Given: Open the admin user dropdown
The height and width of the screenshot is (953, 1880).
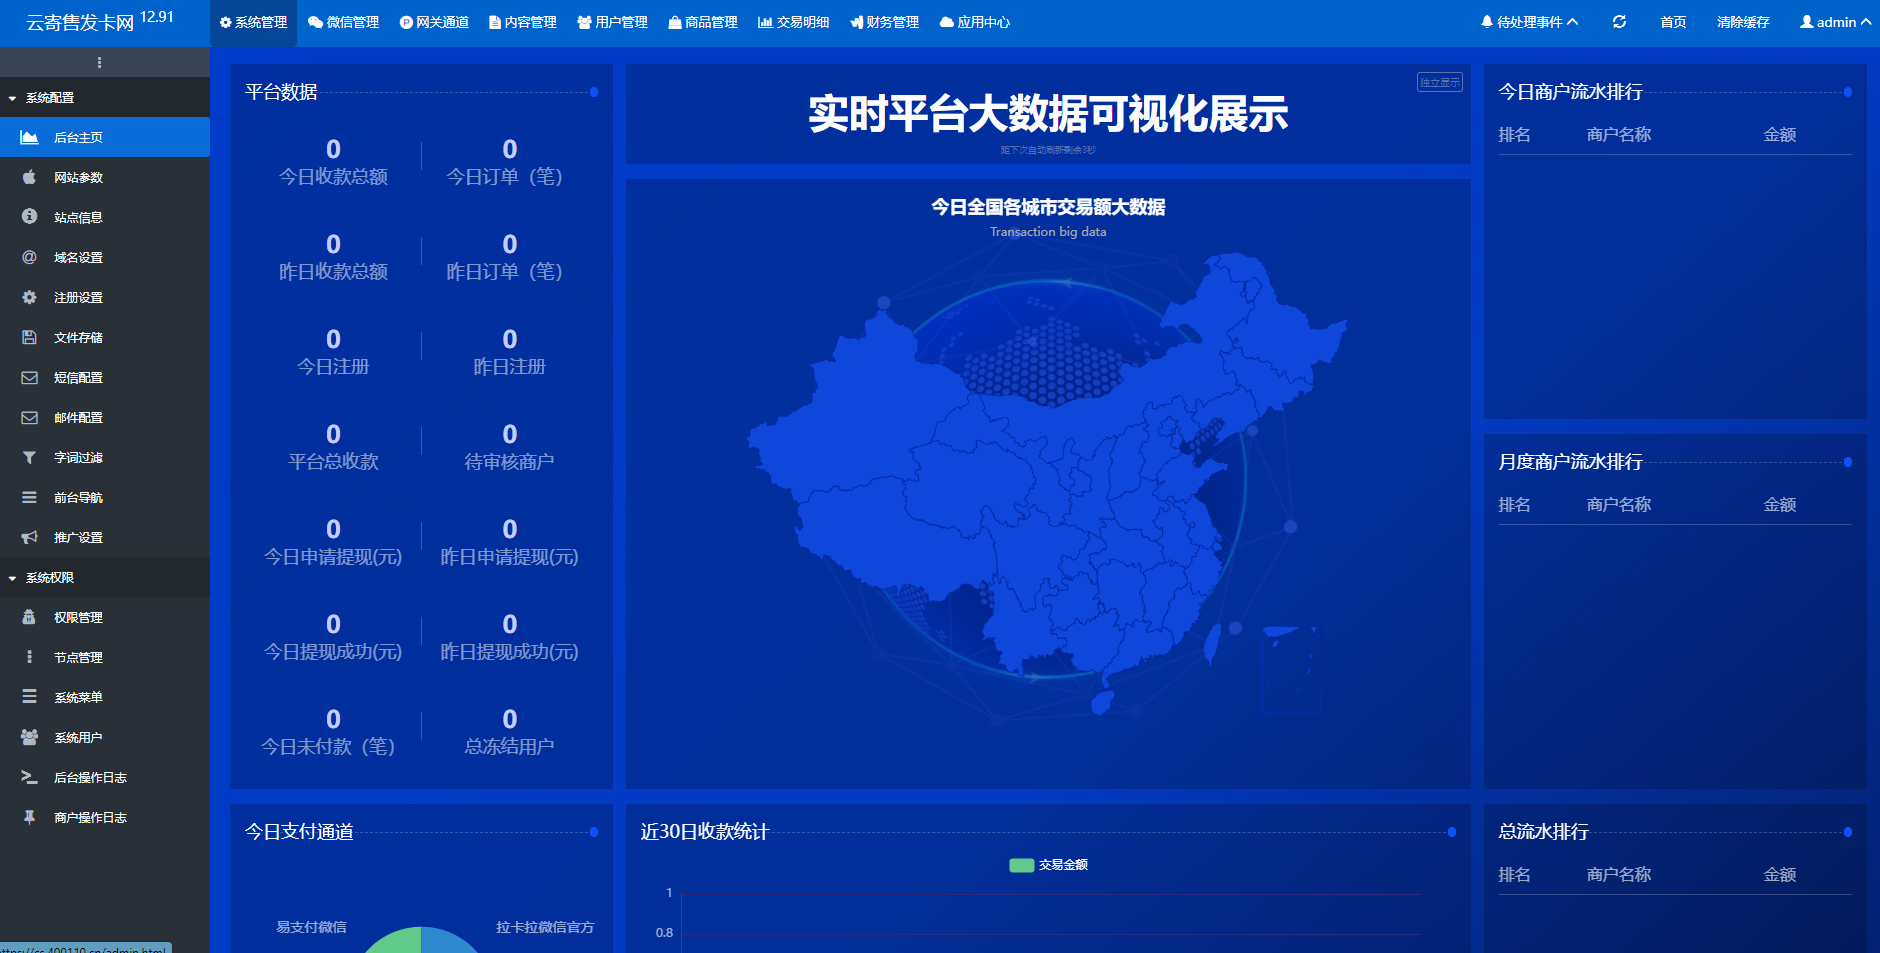Looking at the screenshot, I should 1835,22.
